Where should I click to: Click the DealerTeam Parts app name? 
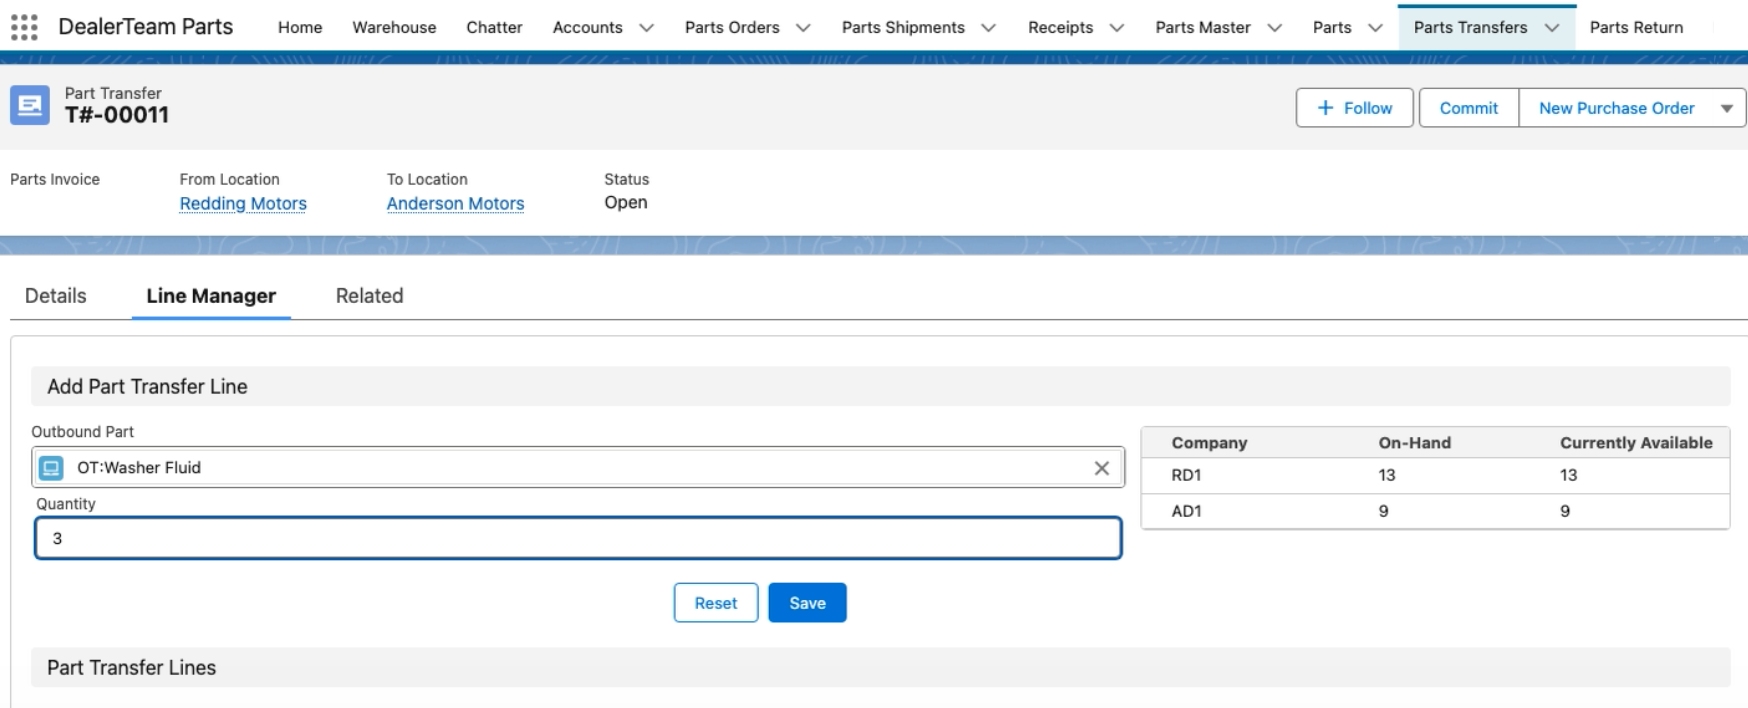coord(146,27)
